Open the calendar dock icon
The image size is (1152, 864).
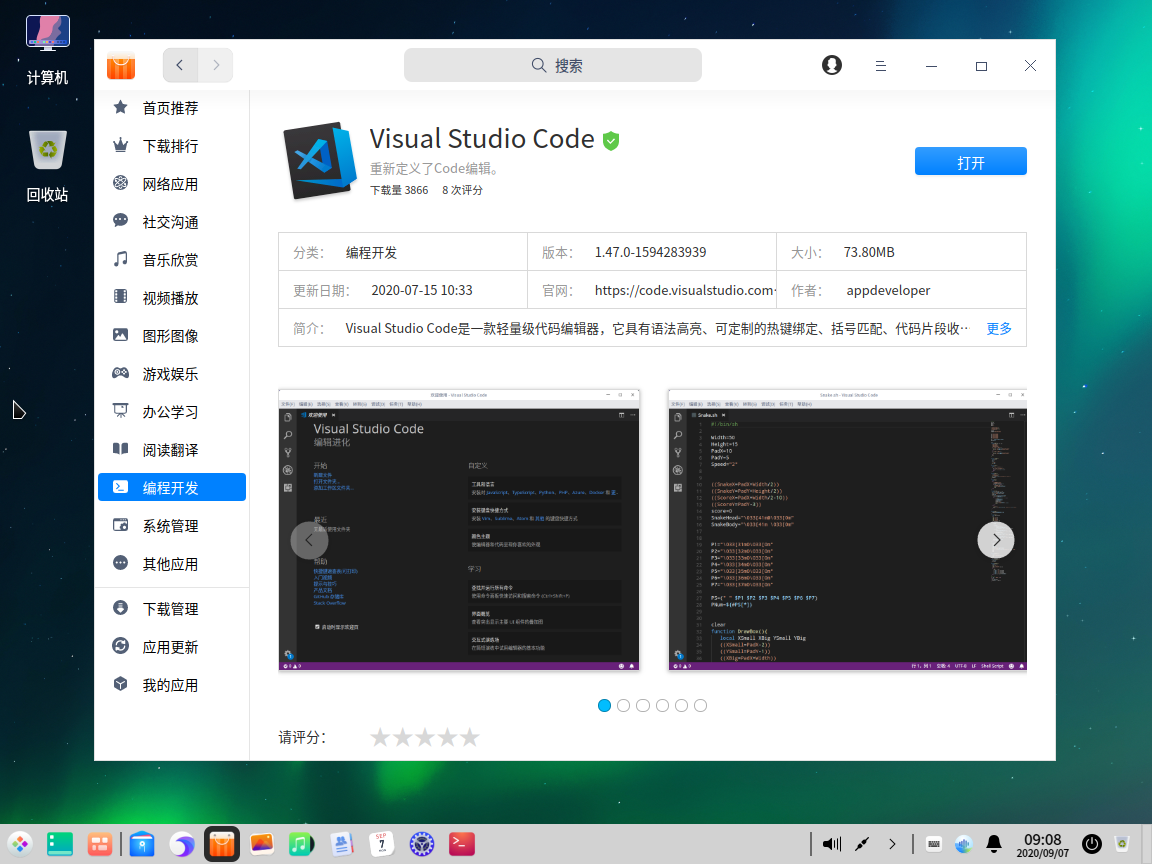pos(381,844)
